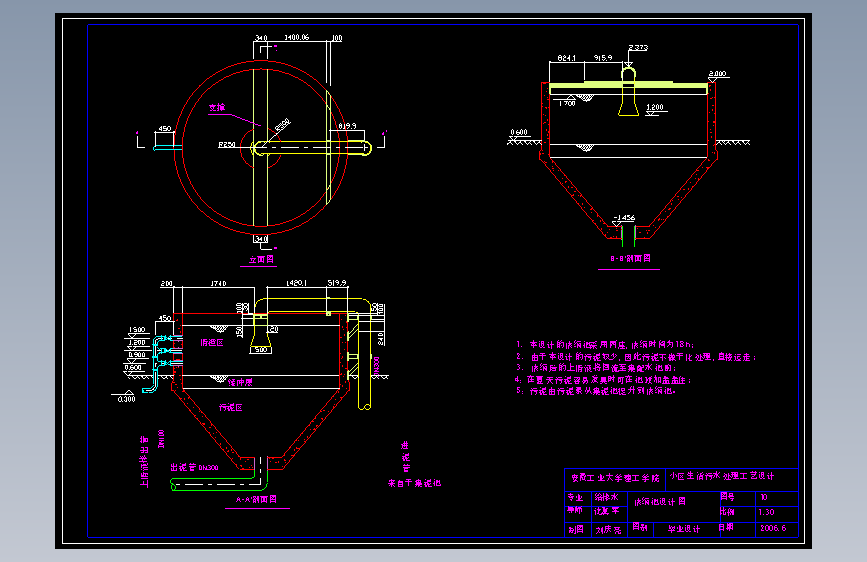Select the '小区生活污水处理工艺设计' project title
Image resolution: width=867 pixels, height=562 pixels.
point(722,476)
